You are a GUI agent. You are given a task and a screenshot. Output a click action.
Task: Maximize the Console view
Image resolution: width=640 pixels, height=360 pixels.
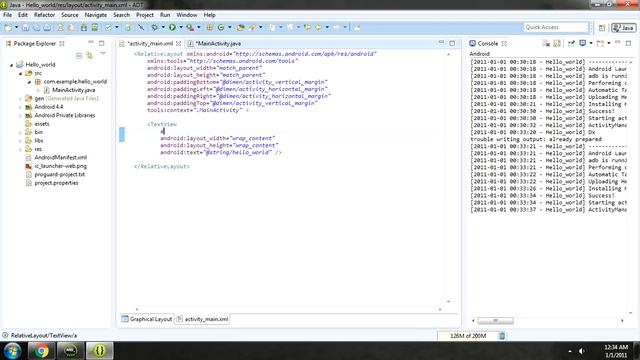point(629,43)
